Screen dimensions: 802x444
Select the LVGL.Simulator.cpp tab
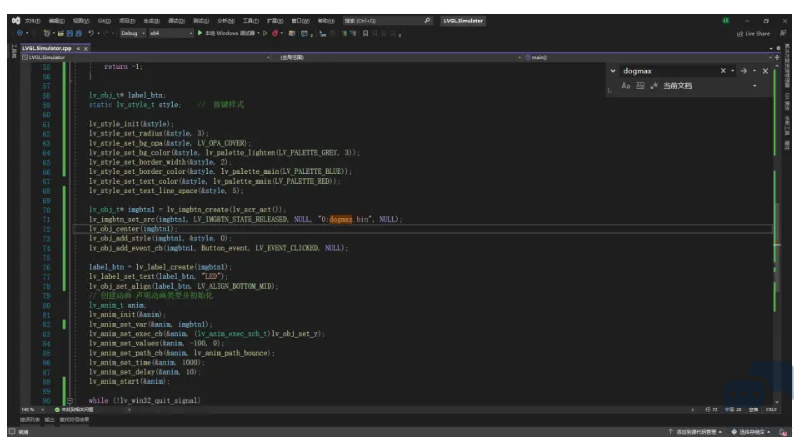point(47,48)
